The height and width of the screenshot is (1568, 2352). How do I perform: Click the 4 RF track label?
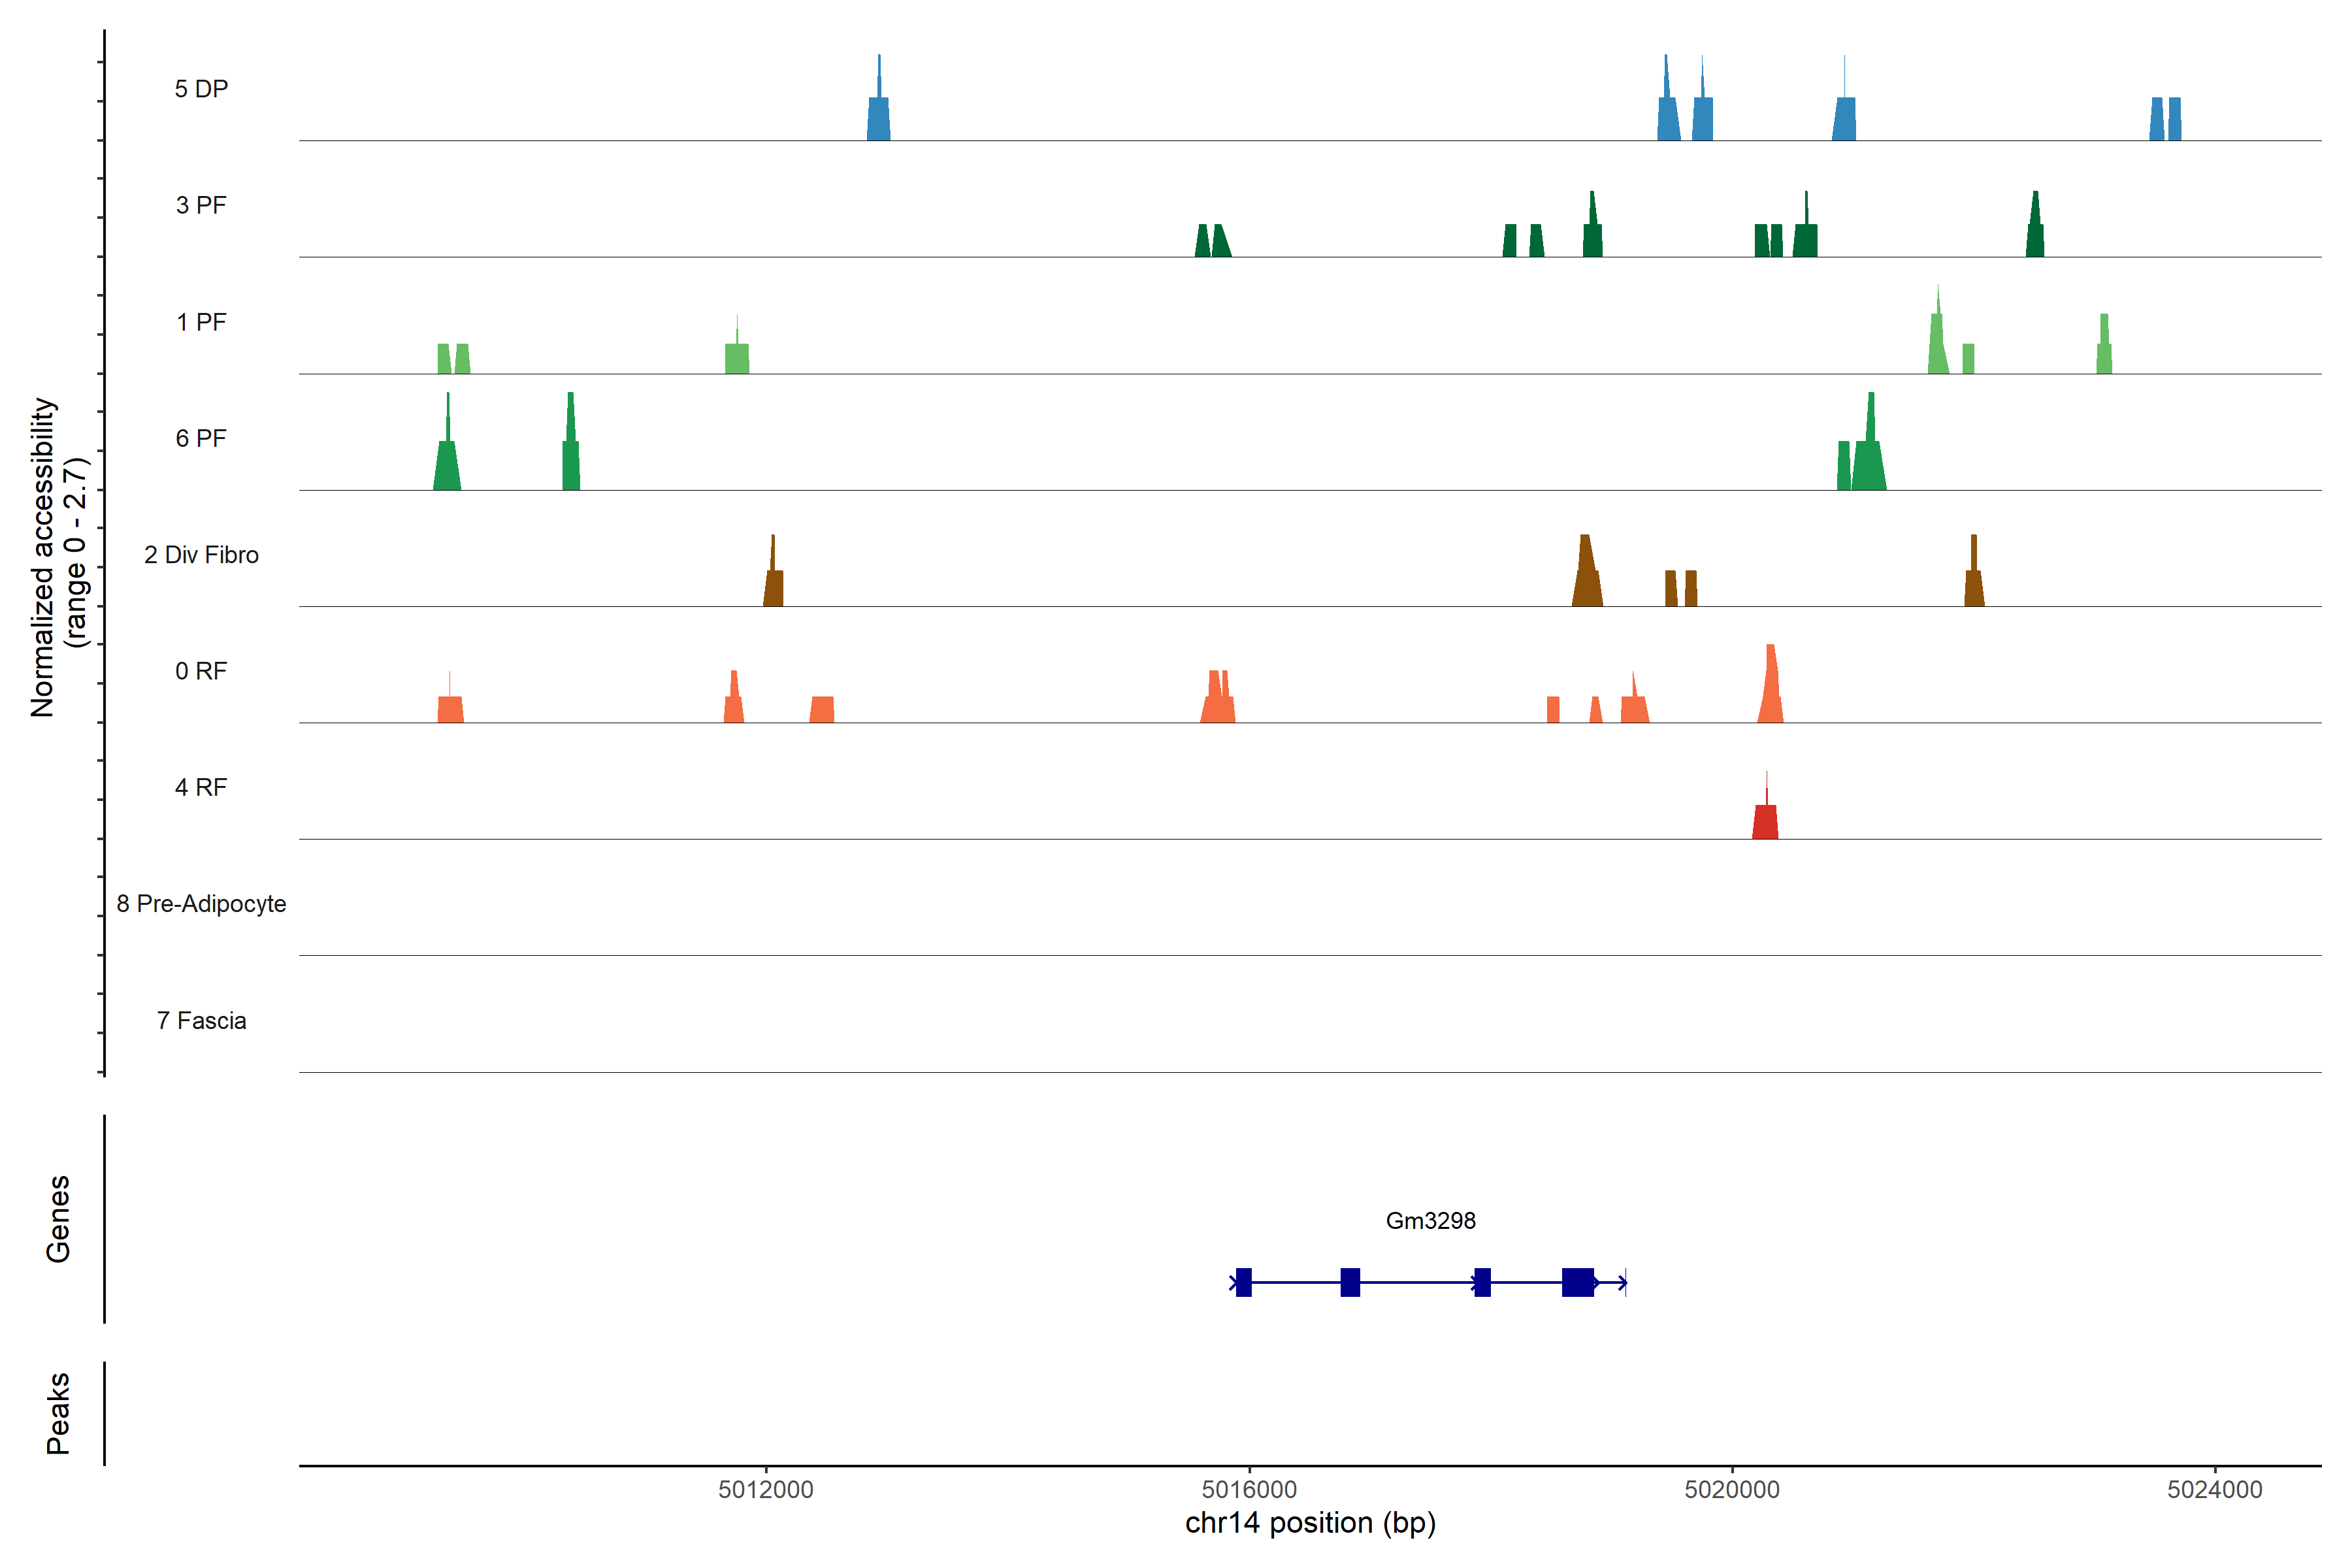[x=201, y=787]
